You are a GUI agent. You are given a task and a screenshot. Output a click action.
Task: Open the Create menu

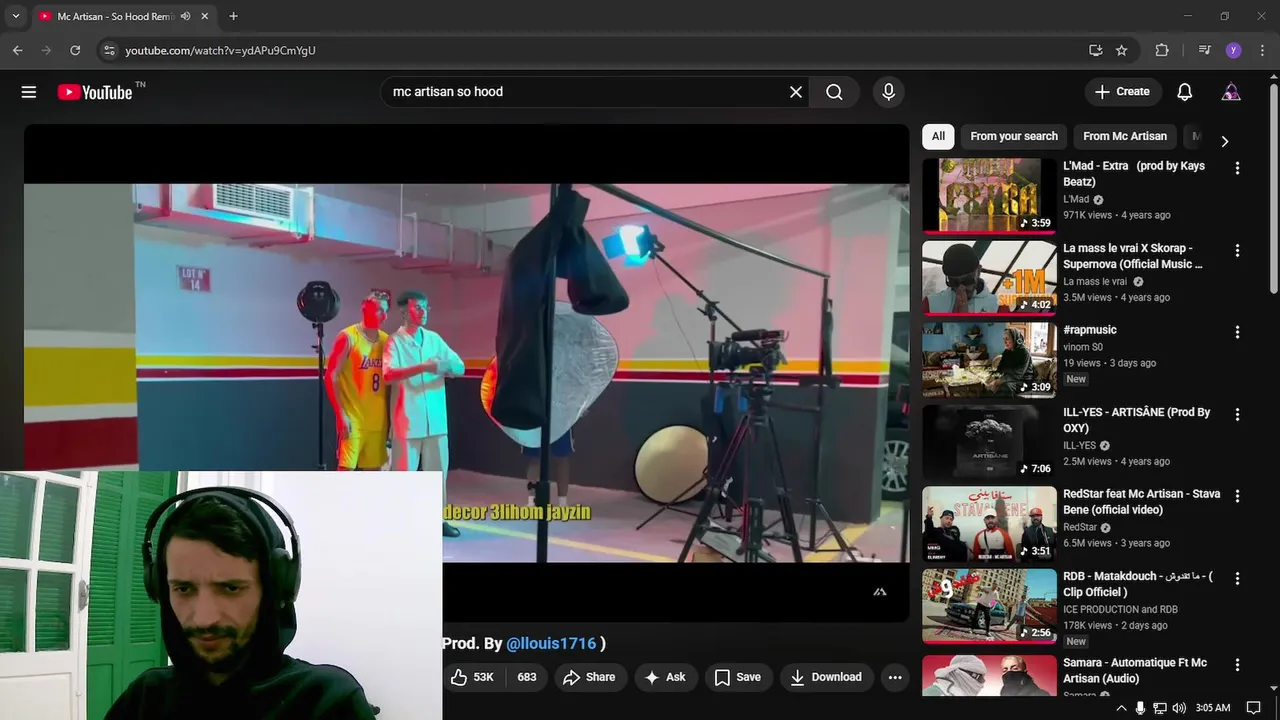(1123, 92)
